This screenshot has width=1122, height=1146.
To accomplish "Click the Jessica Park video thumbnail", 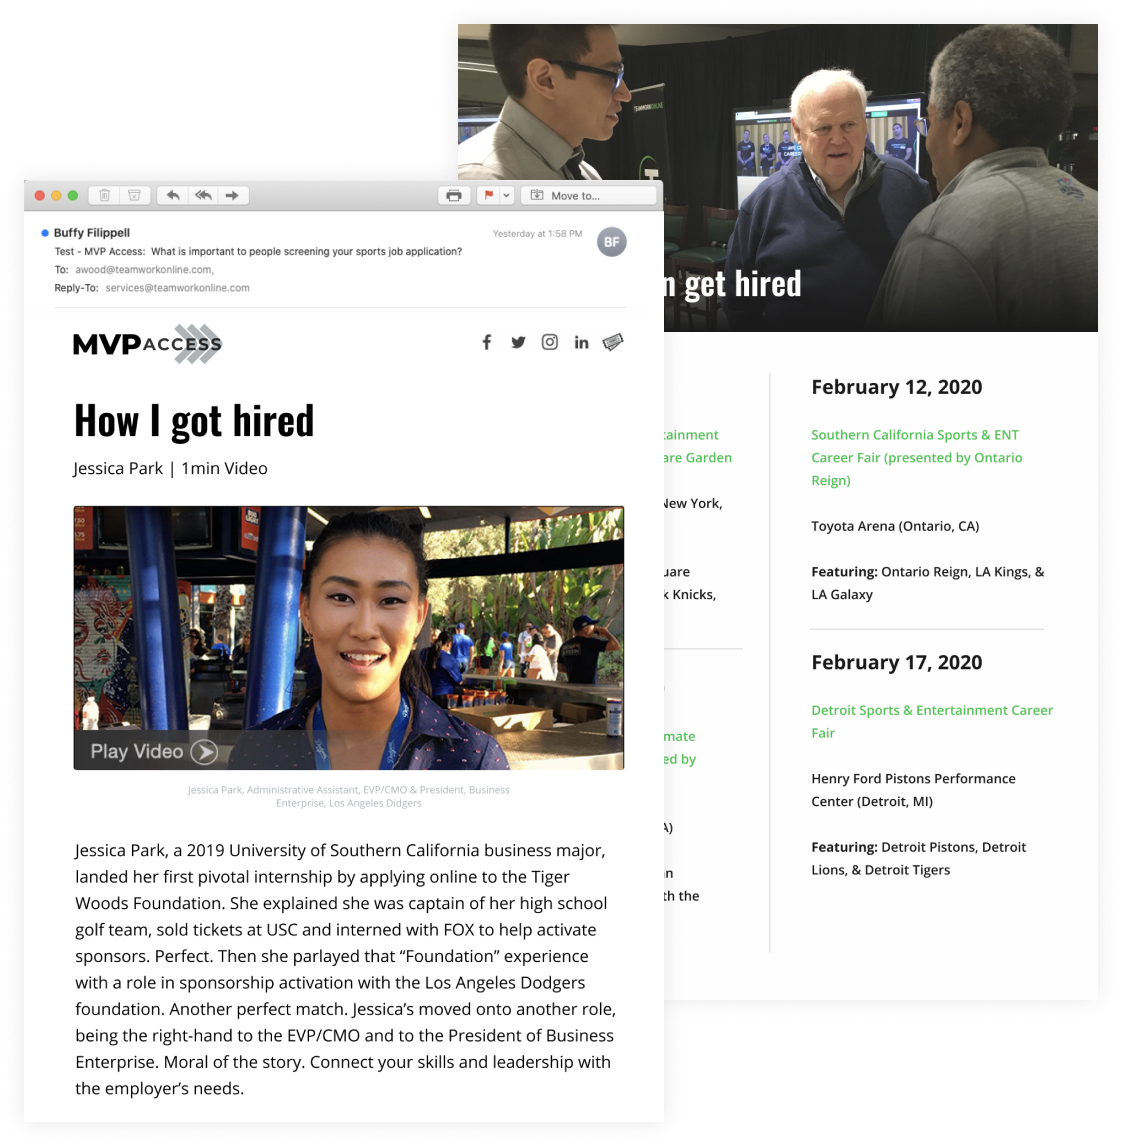I will 349,637.
